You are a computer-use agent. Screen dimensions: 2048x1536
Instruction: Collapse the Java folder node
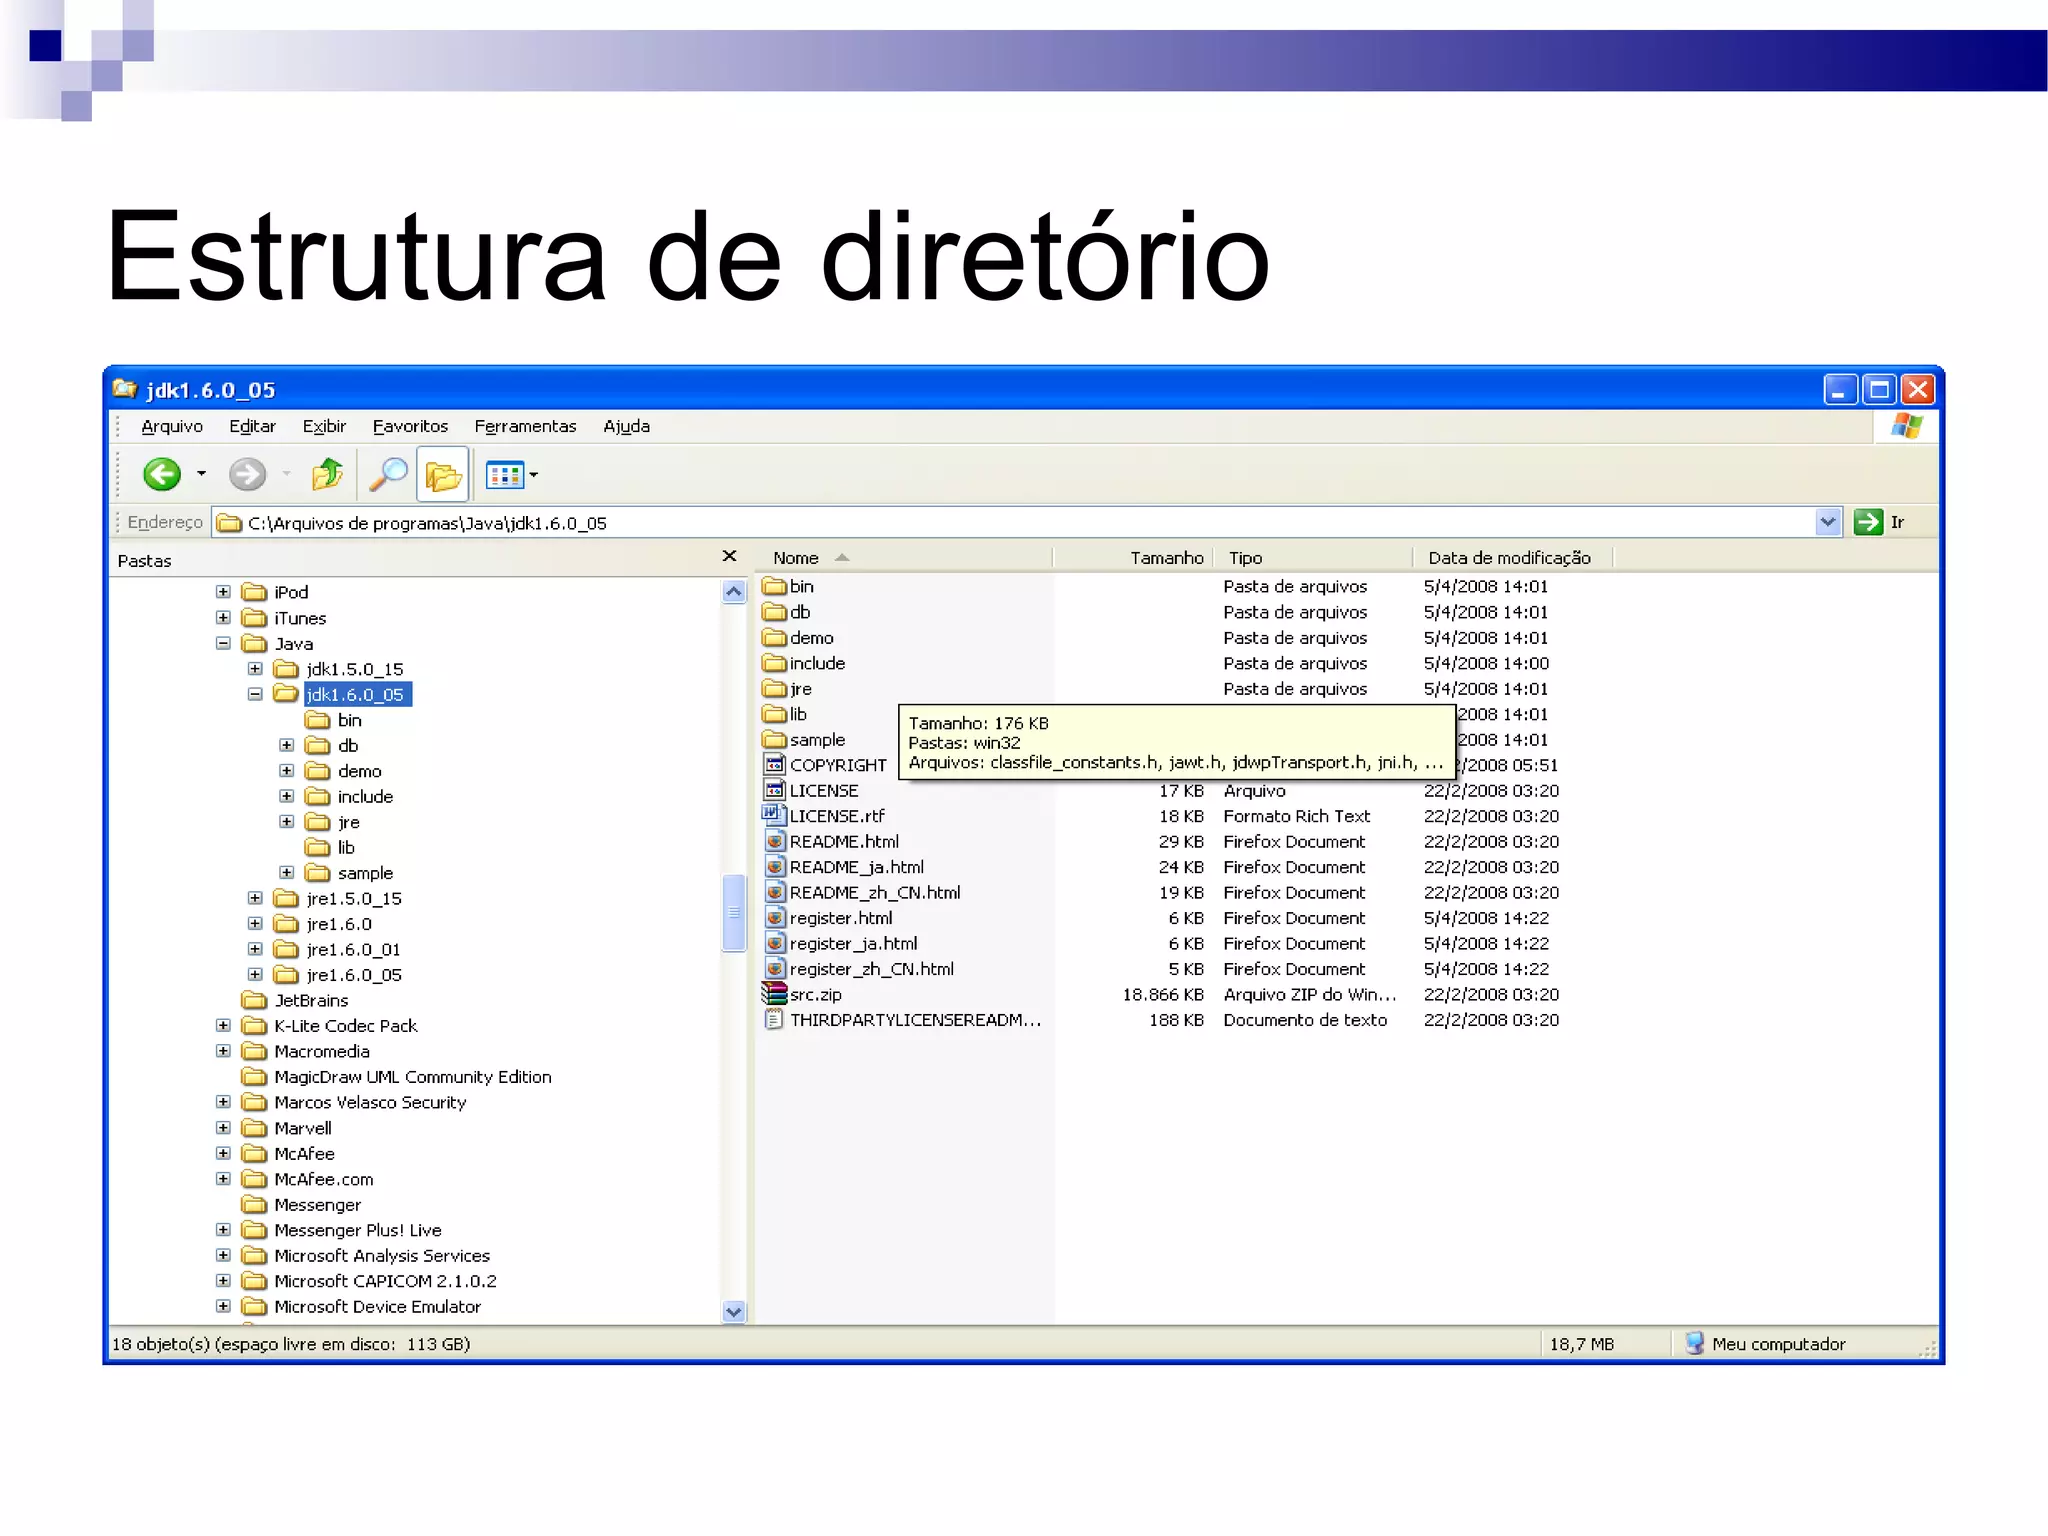(223, 643)
